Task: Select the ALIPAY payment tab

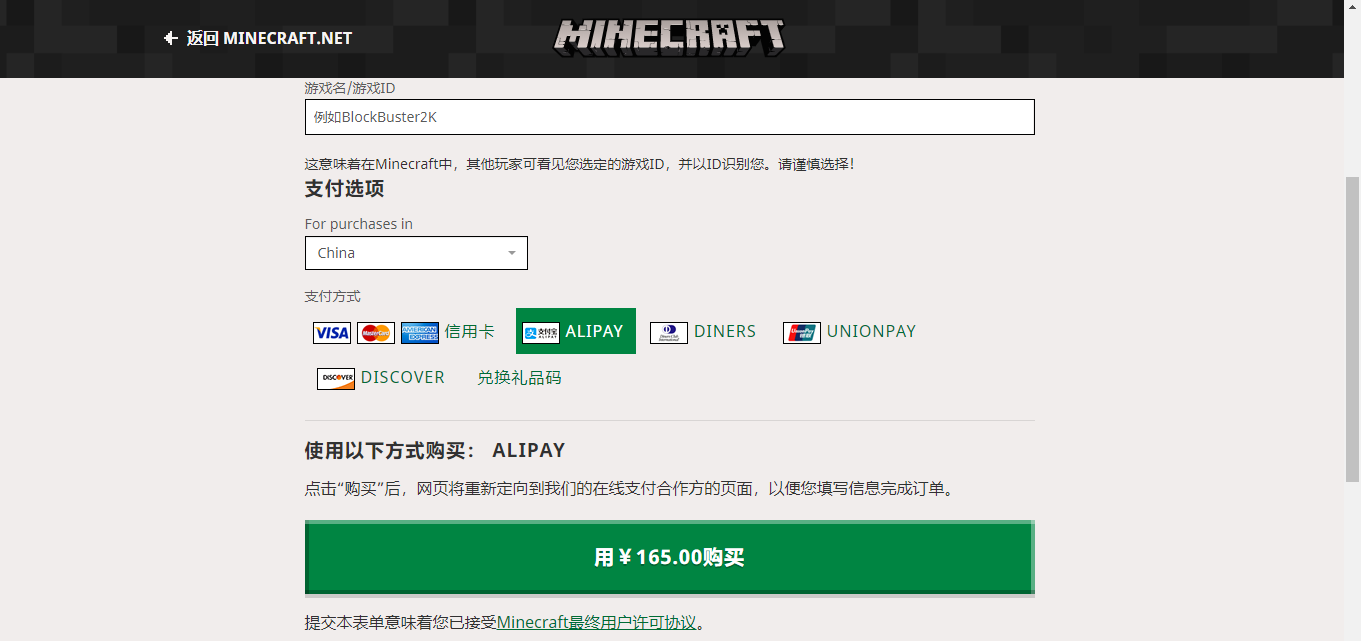Action: point(575,330)
